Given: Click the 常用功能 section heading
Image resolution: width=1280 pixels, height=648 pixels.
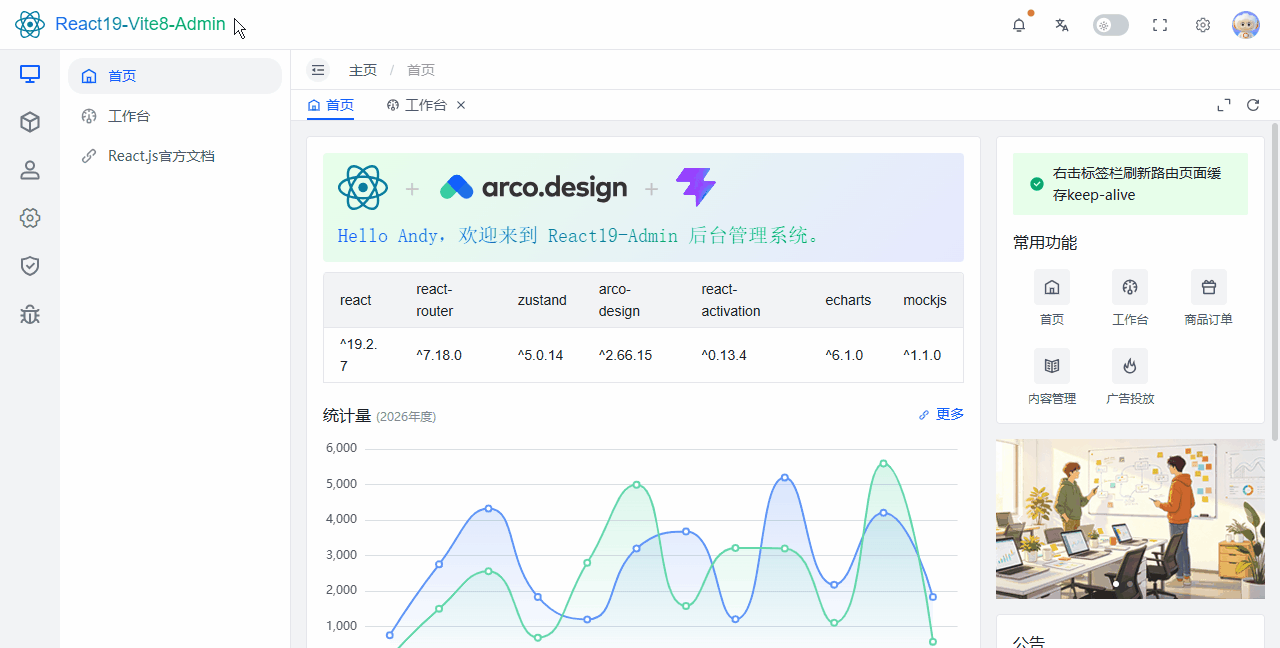Looking at the screenshot, I should pyautogui.click(x=1045, y=243).
